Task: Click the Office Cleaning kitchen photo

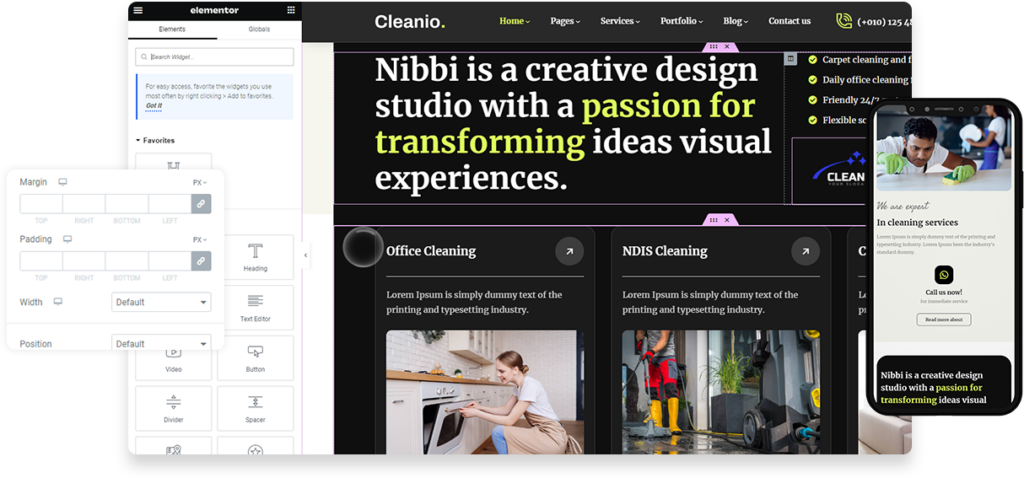Action: 485,392
